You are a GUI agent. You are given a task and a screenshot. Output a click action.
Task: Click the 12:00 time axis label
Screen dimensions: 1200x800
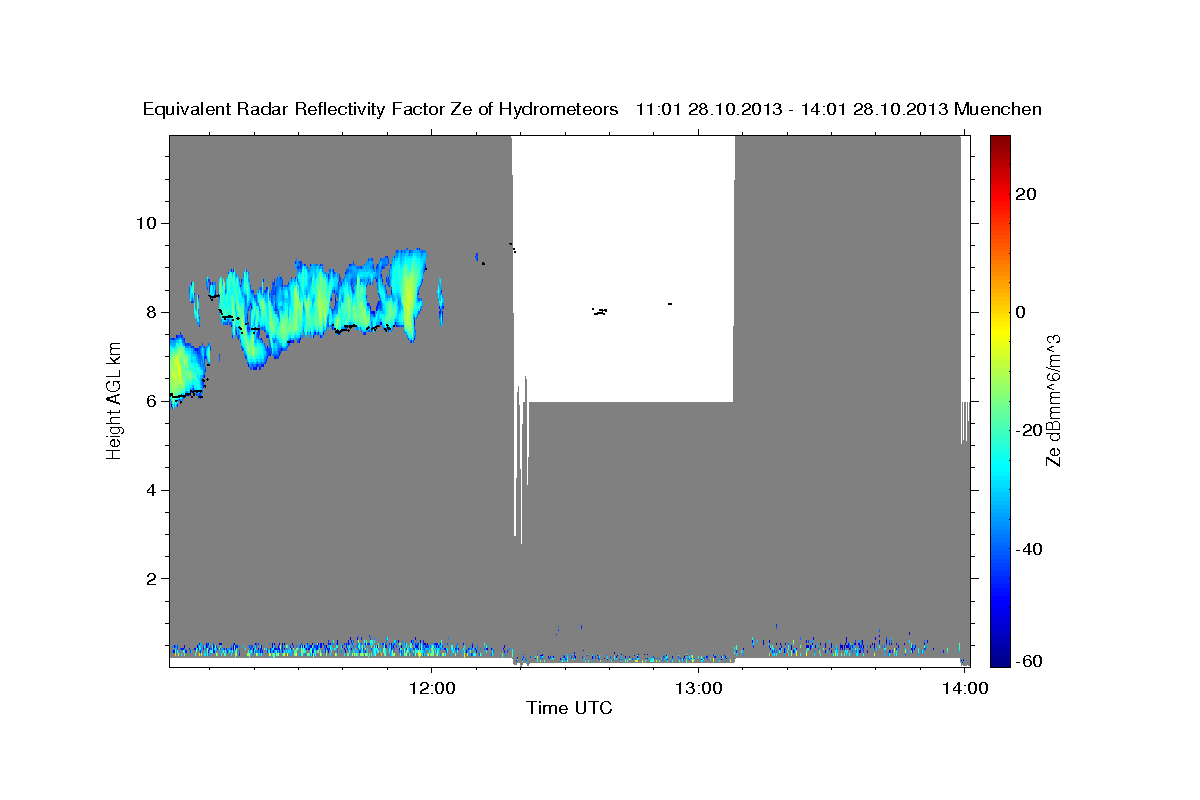(x=431, y=688)
